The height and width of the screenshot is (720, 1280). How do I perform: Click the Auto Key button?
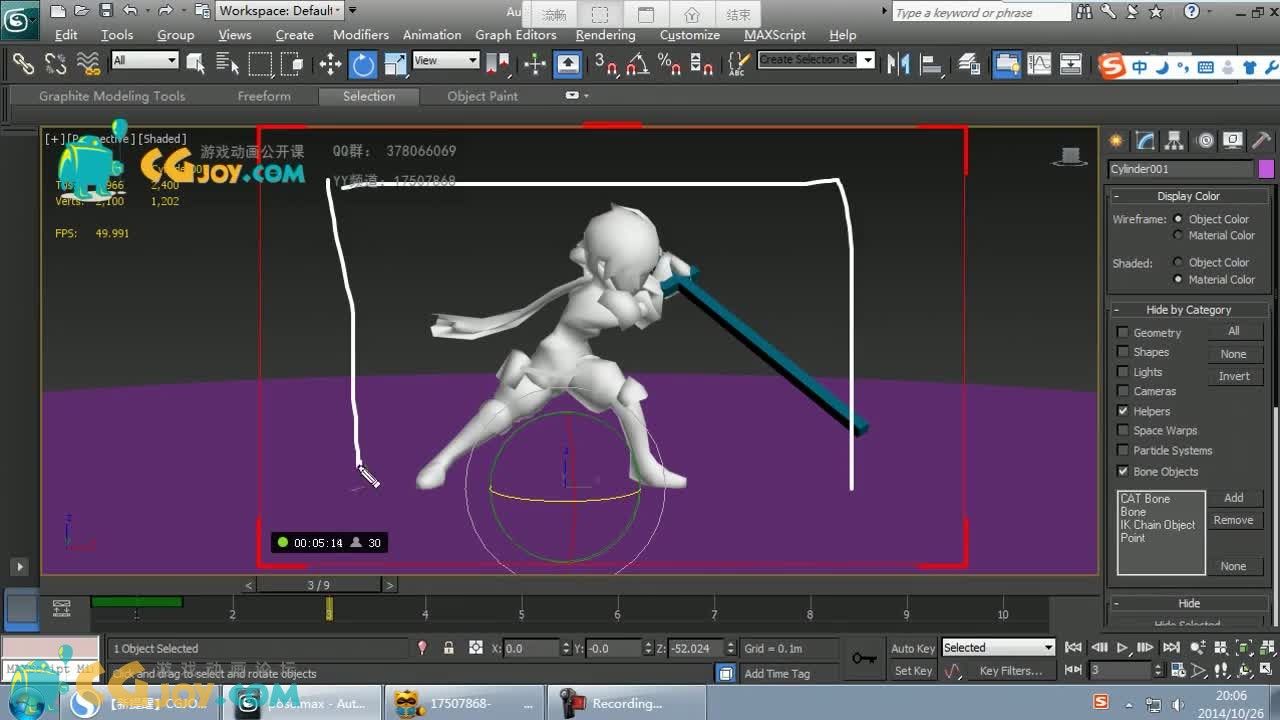point(912,648)
